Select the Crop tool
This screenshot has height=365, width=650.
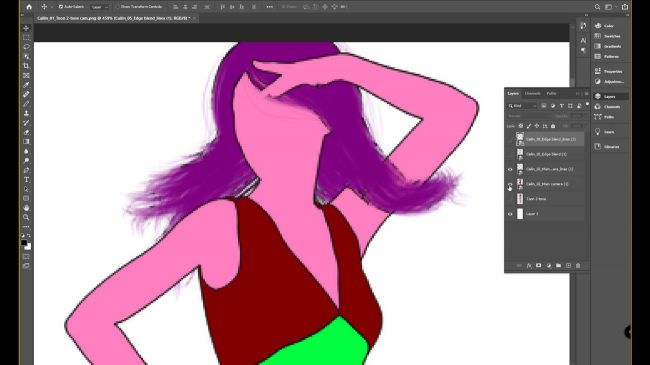click(26, 66)
